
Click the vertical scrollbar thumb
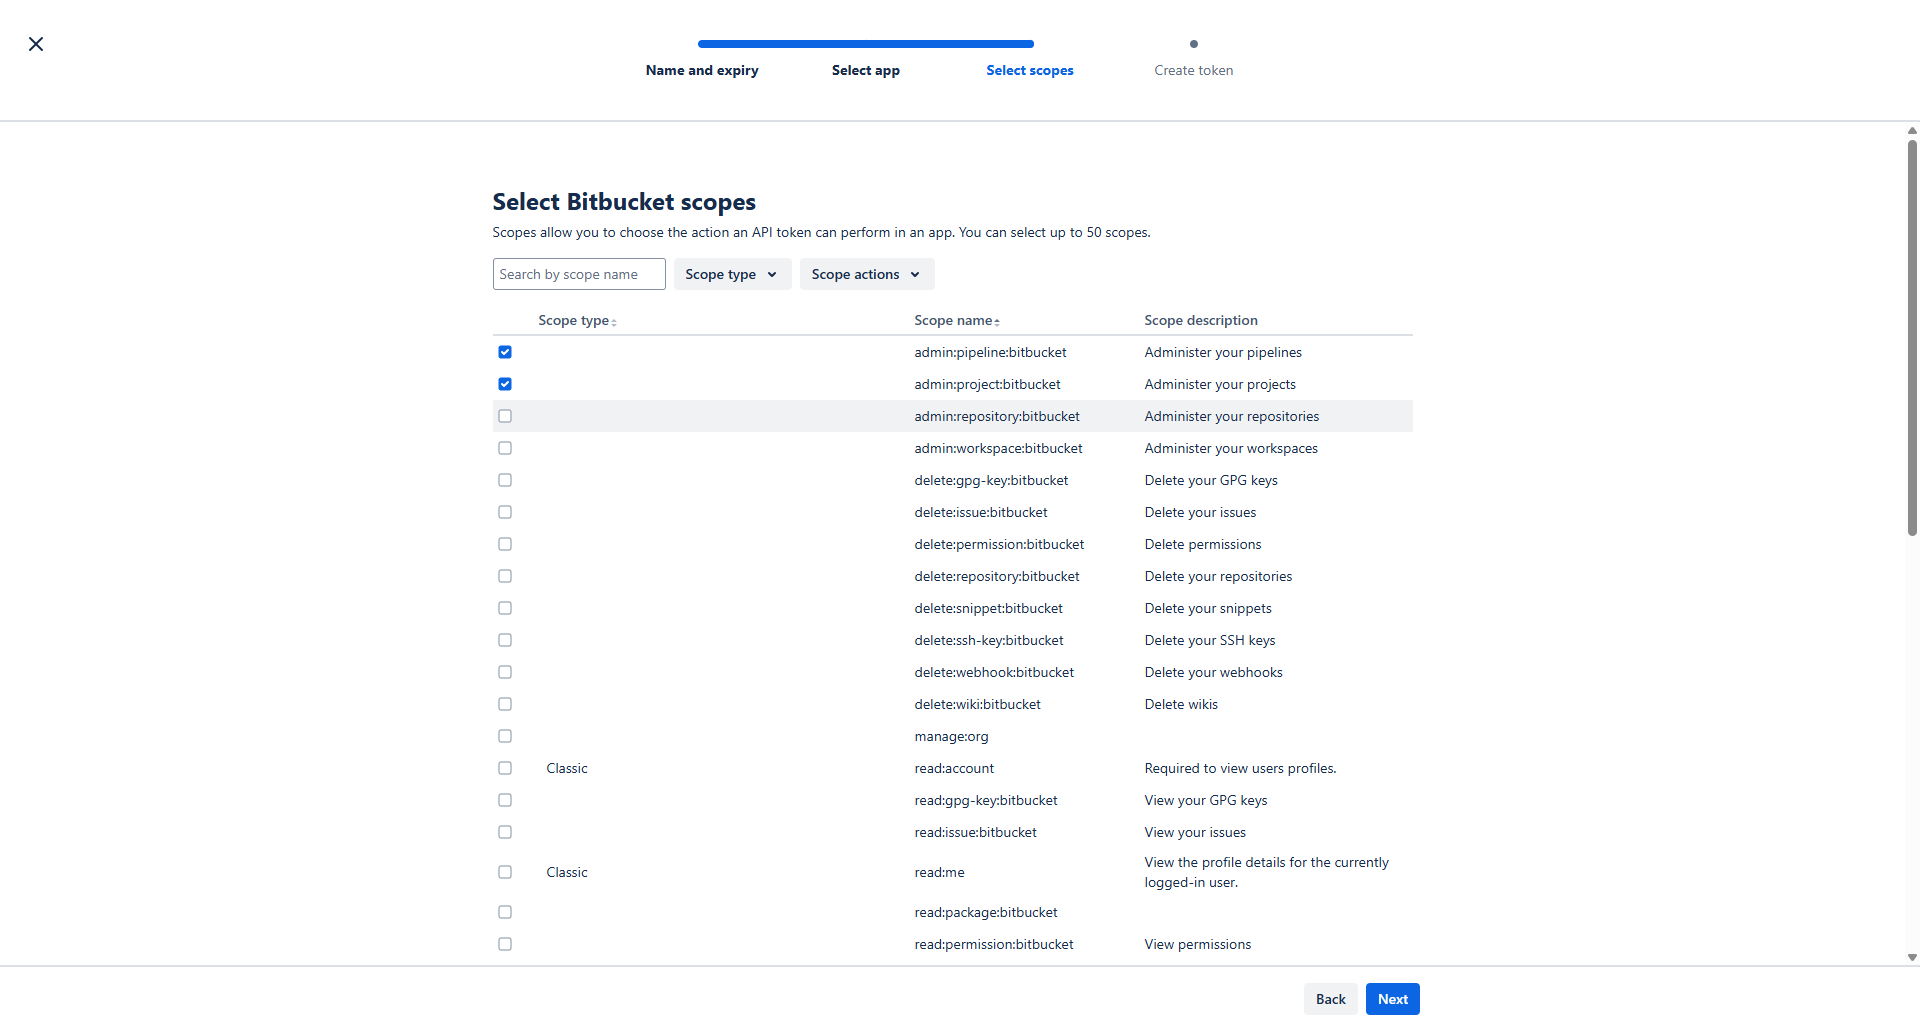click(x=1912, y=338)
